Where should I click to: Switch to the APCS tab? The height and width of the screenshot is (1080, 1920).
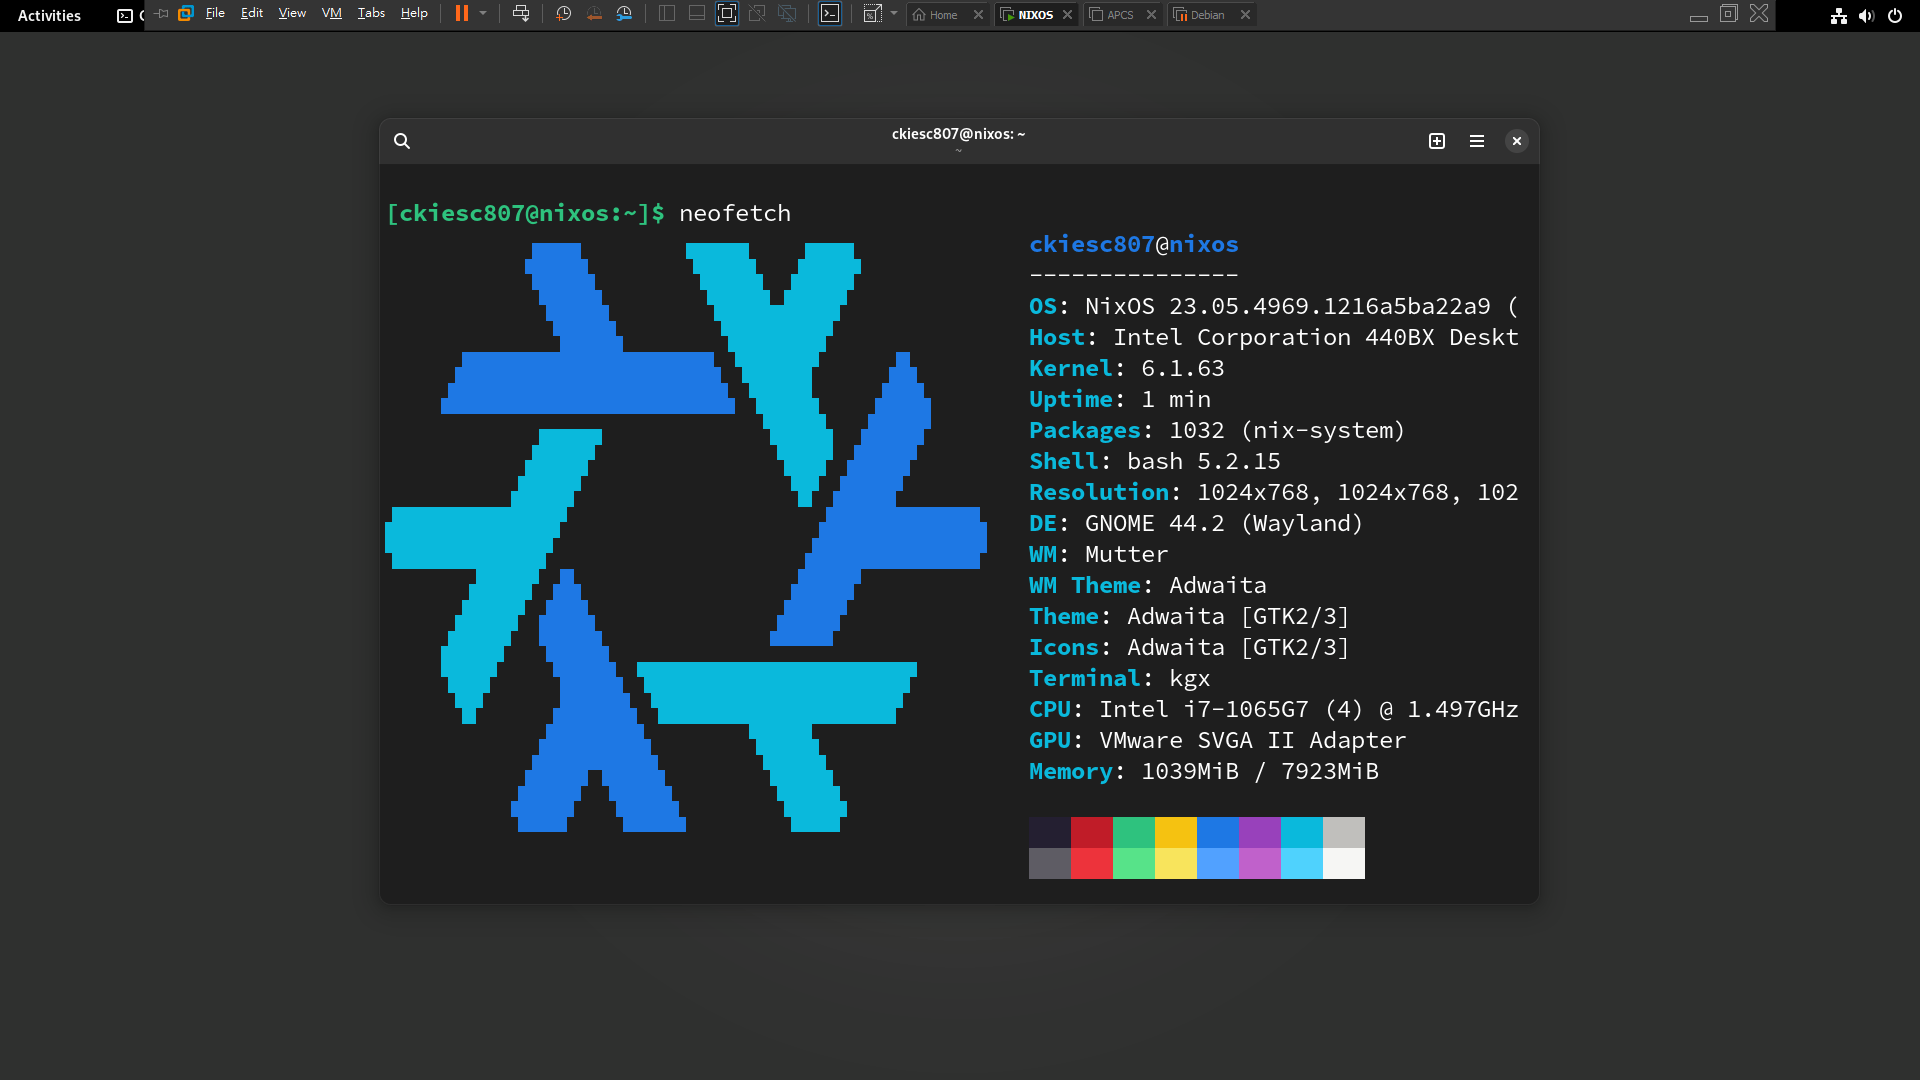click(1119, 15)
